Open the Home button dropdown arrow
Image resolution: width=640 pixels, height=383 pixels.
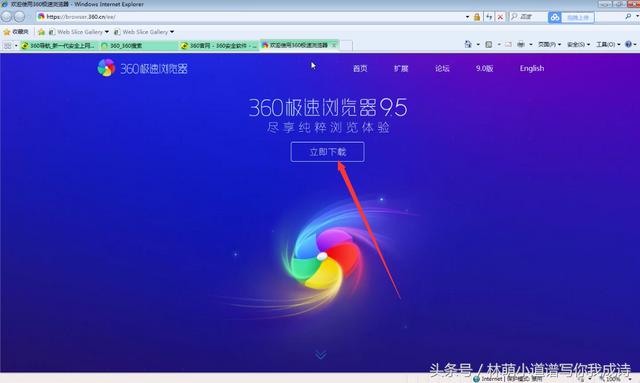pos(478,44)
